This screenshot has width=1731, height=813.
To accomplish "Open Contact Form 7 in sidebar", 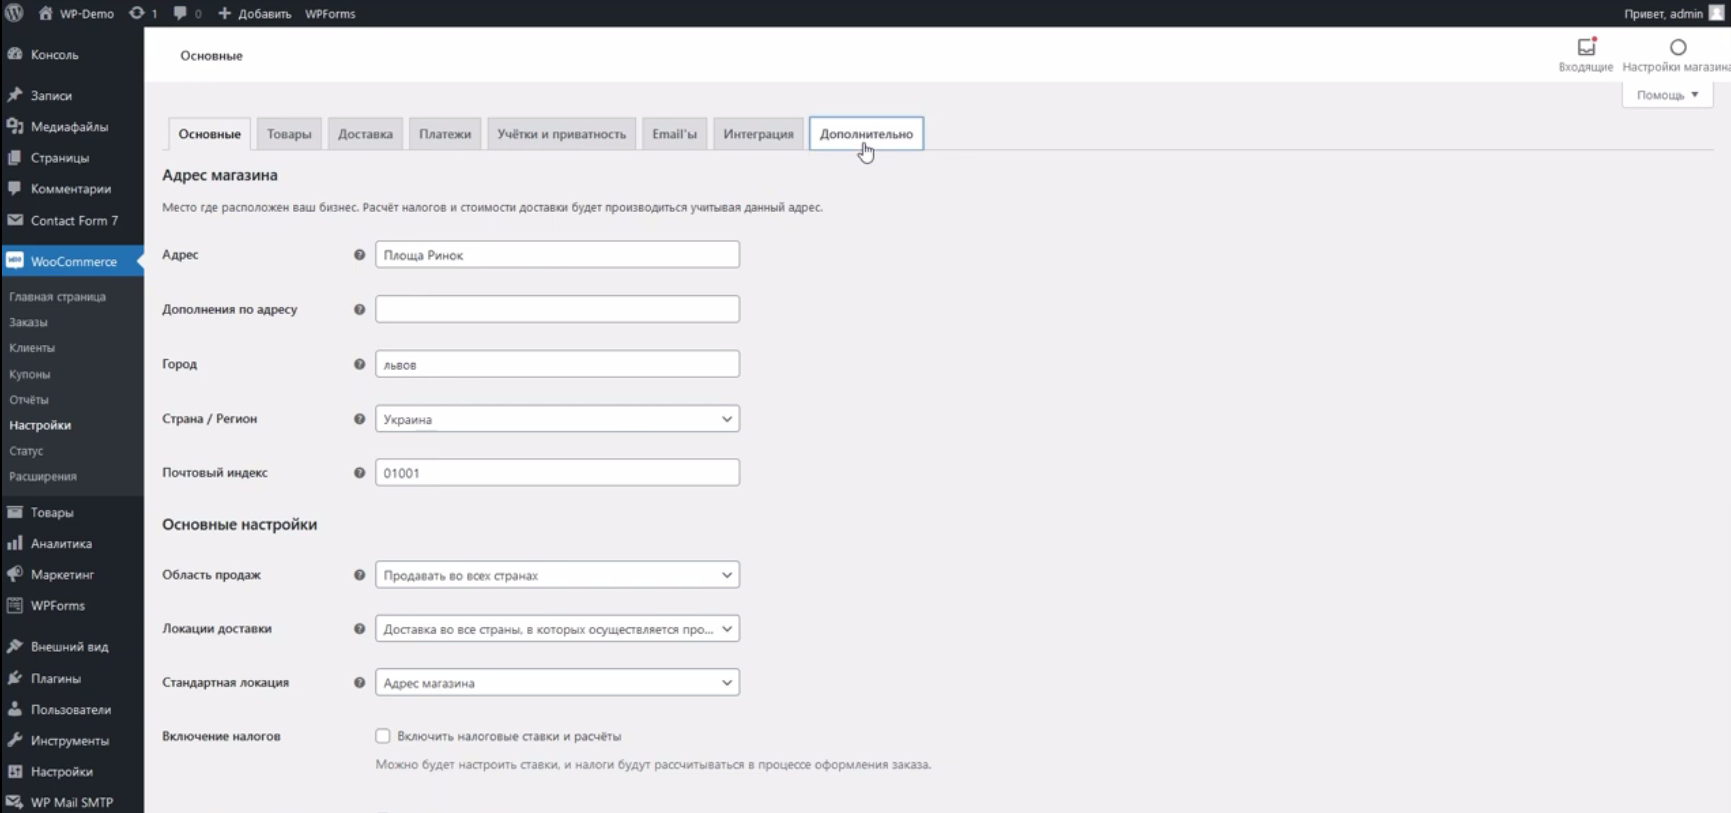I will (72, 220).
